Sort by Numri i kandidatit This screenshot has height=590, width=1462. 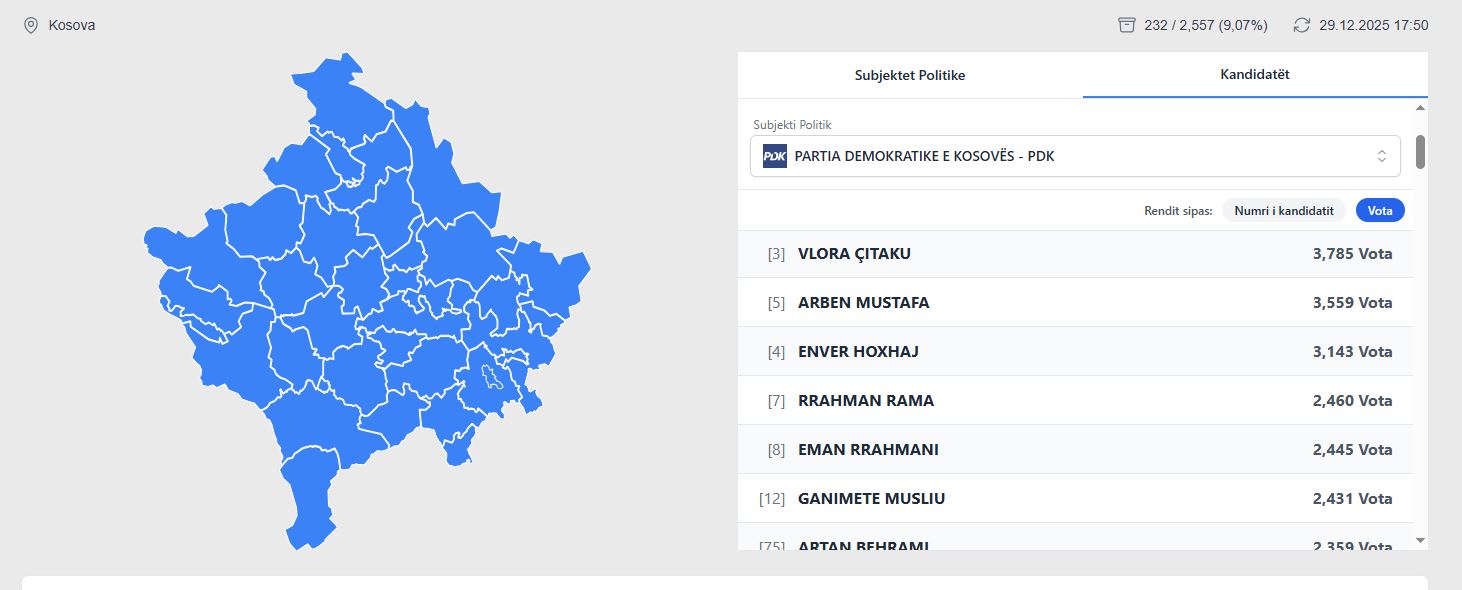pos(1283,211)
